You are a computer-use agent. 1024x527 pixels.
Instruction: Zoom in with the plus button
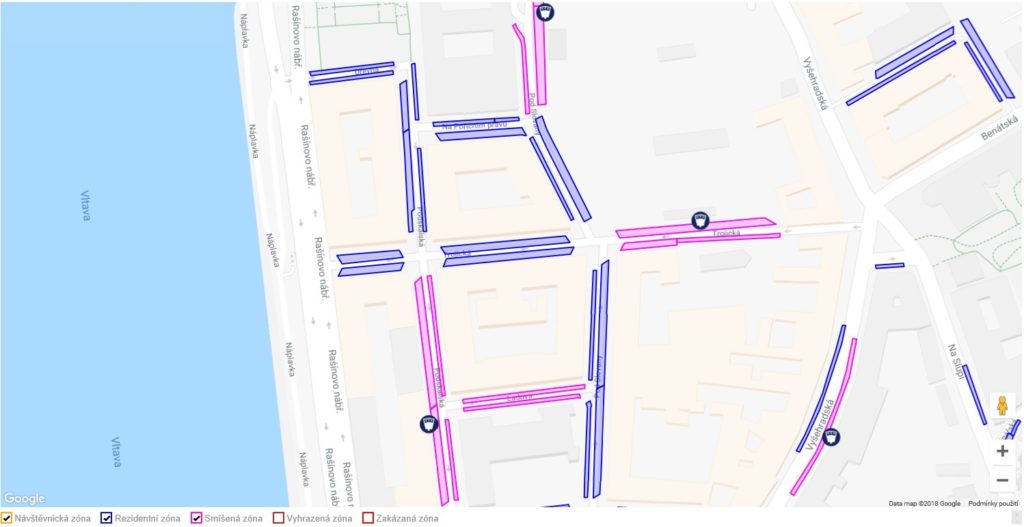point(1002,451)
